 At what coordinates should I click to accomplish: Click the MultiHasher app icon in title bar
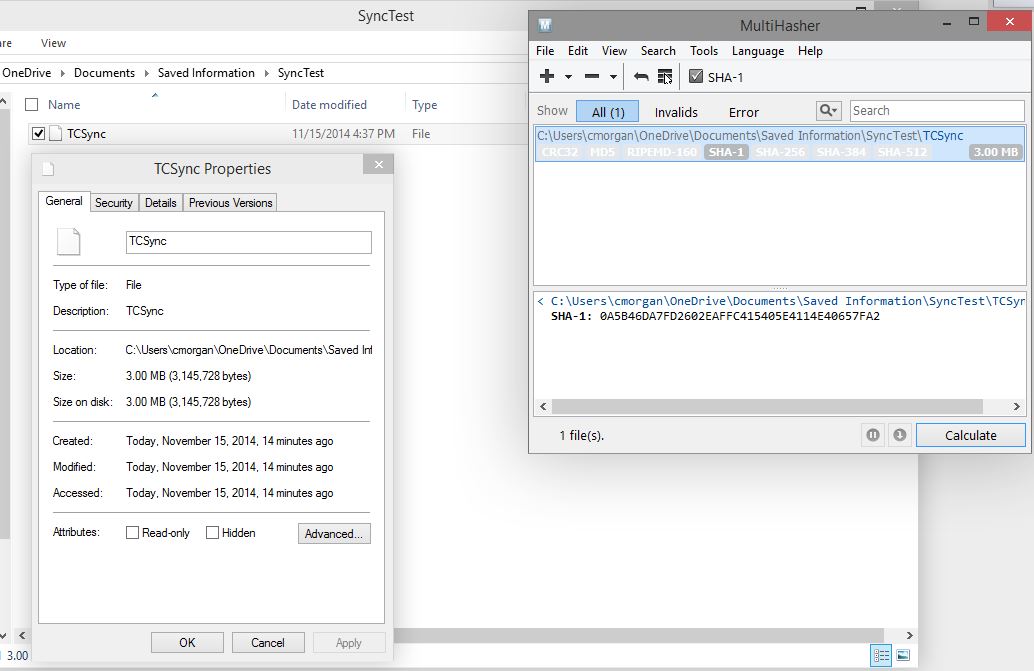pyautogui.click(x=545, y=25)
